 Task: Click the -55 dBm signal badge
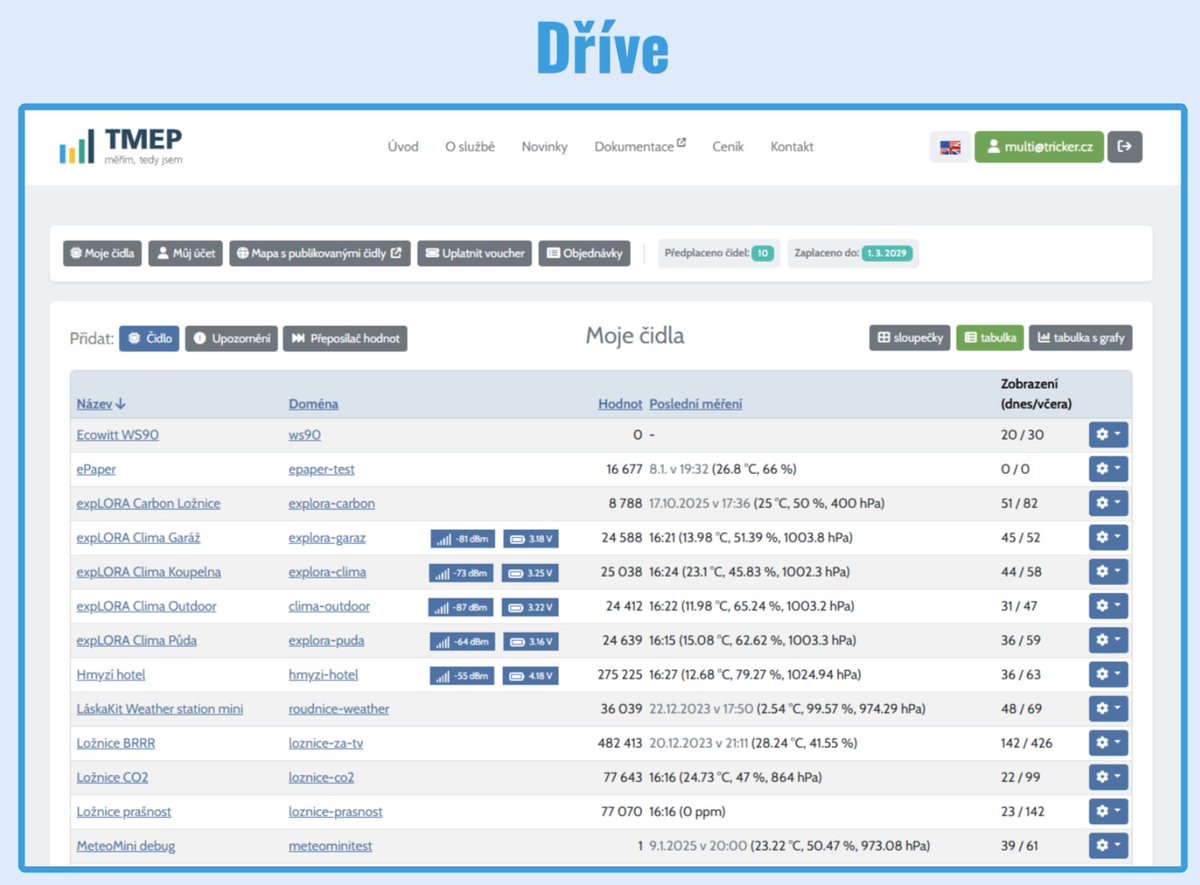coord(462,676)
